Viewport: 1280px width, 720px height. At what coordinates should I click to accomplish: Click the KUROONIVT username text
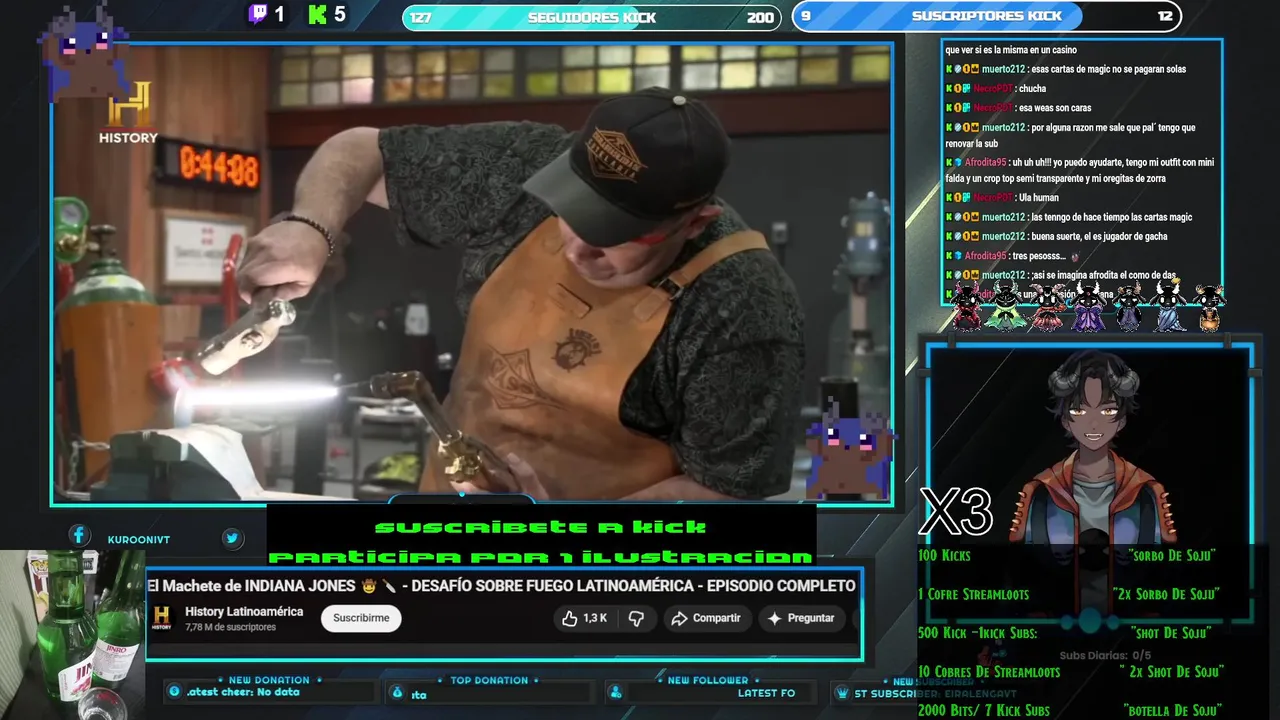pos(138,540)
